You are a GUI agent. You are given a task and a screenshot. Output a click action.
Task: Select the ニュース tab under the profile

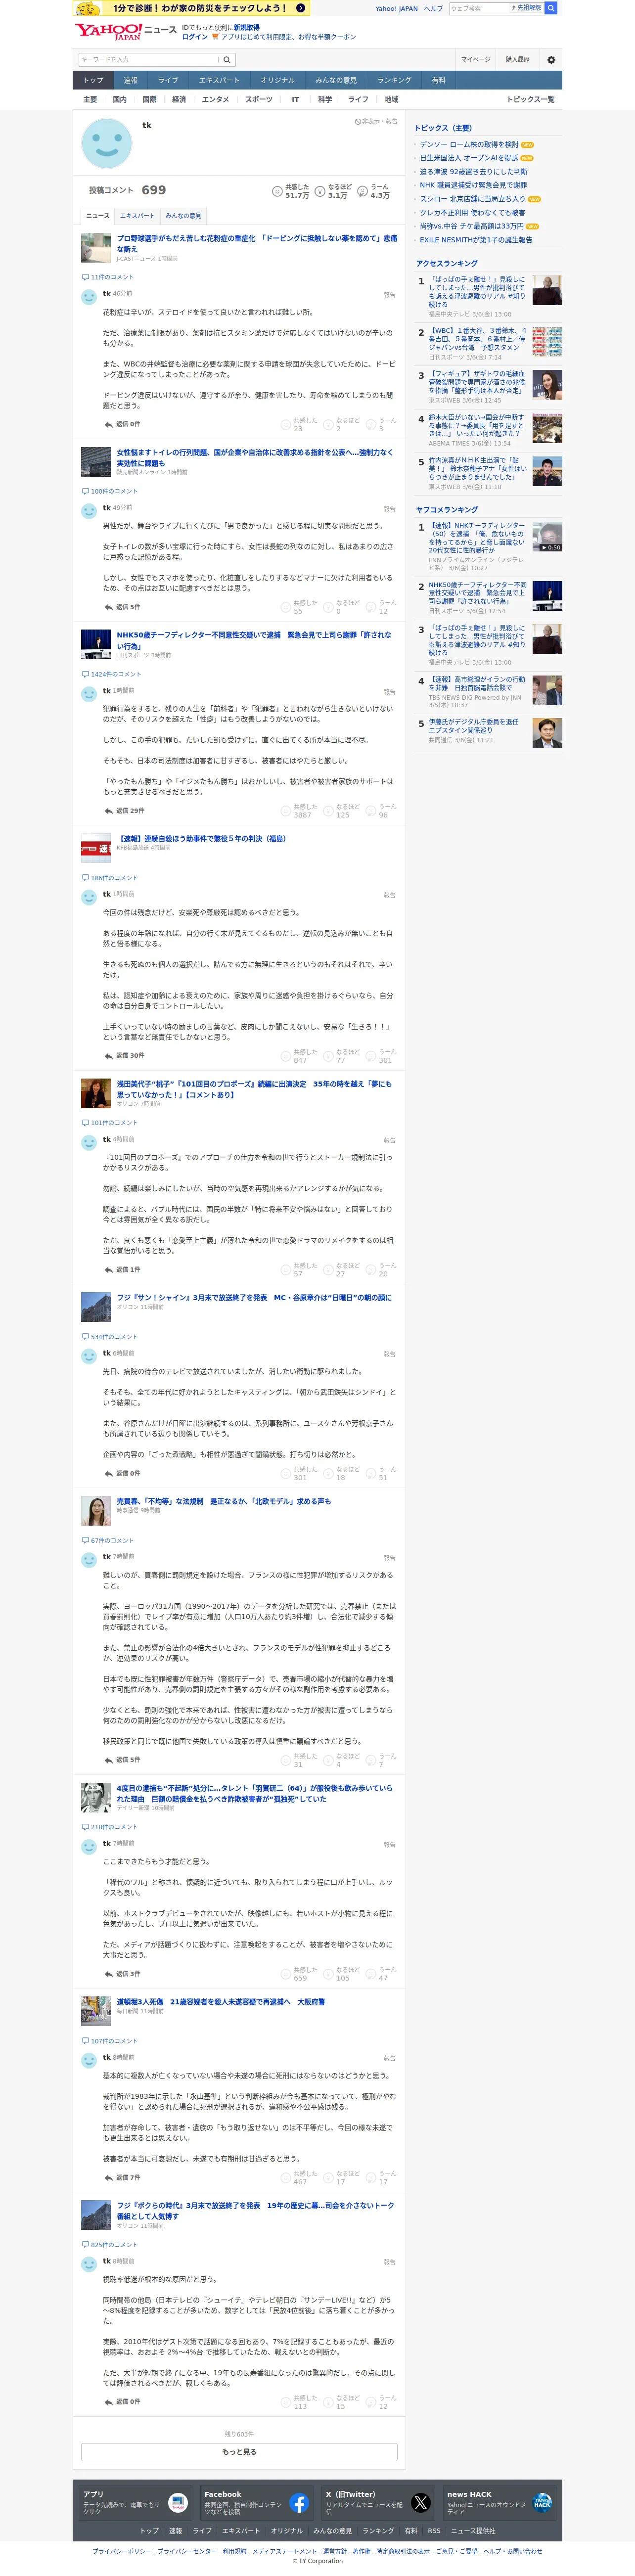pyautogui.click(x=98, y=216)
